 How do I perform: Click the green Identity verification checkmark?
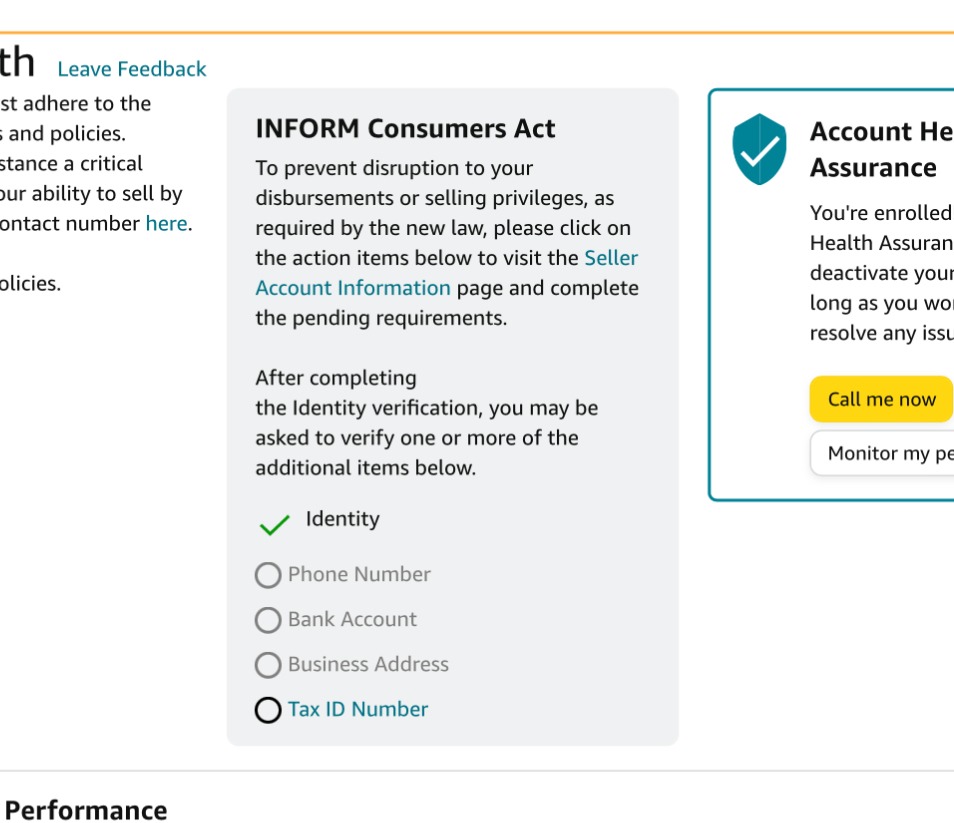[274, 522]
